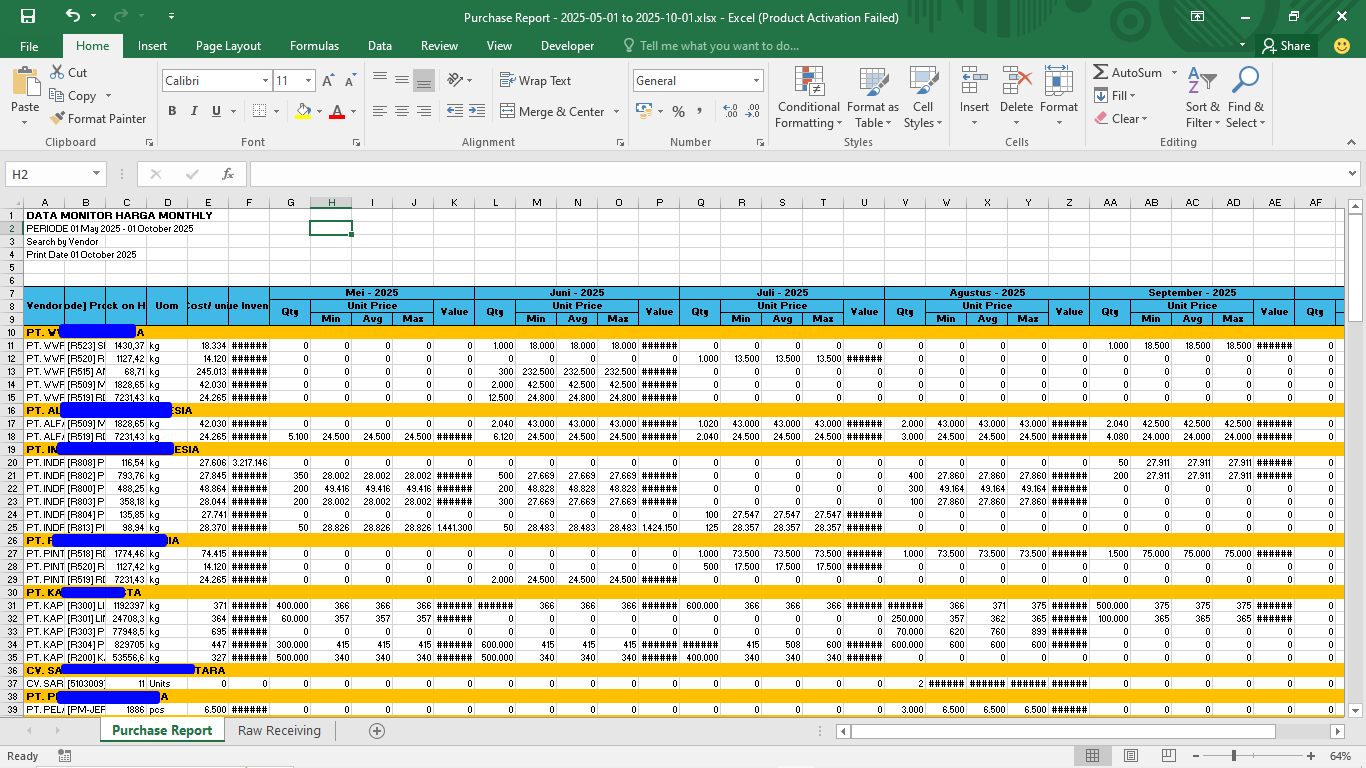This screenshot has width=1366, height=768.
Task: Apply Percent Style format
Action: point(679,111)
